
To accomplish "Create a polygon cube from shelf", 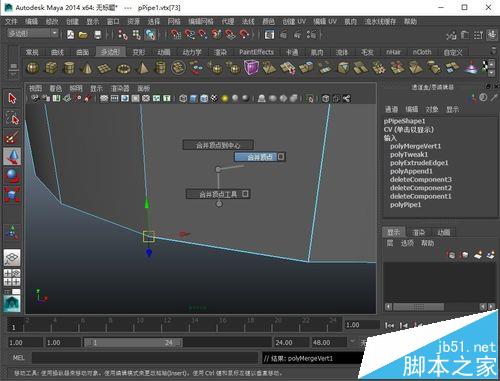I will tap(51, 68).
